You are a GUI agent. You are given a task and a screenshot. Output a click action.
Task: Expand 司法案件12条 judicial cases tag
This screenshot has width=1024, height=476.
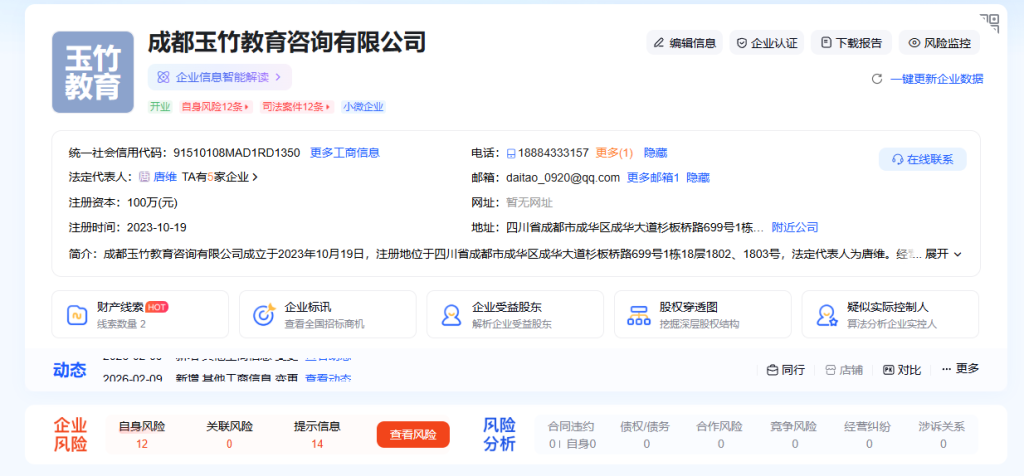[x=297, y=107]
